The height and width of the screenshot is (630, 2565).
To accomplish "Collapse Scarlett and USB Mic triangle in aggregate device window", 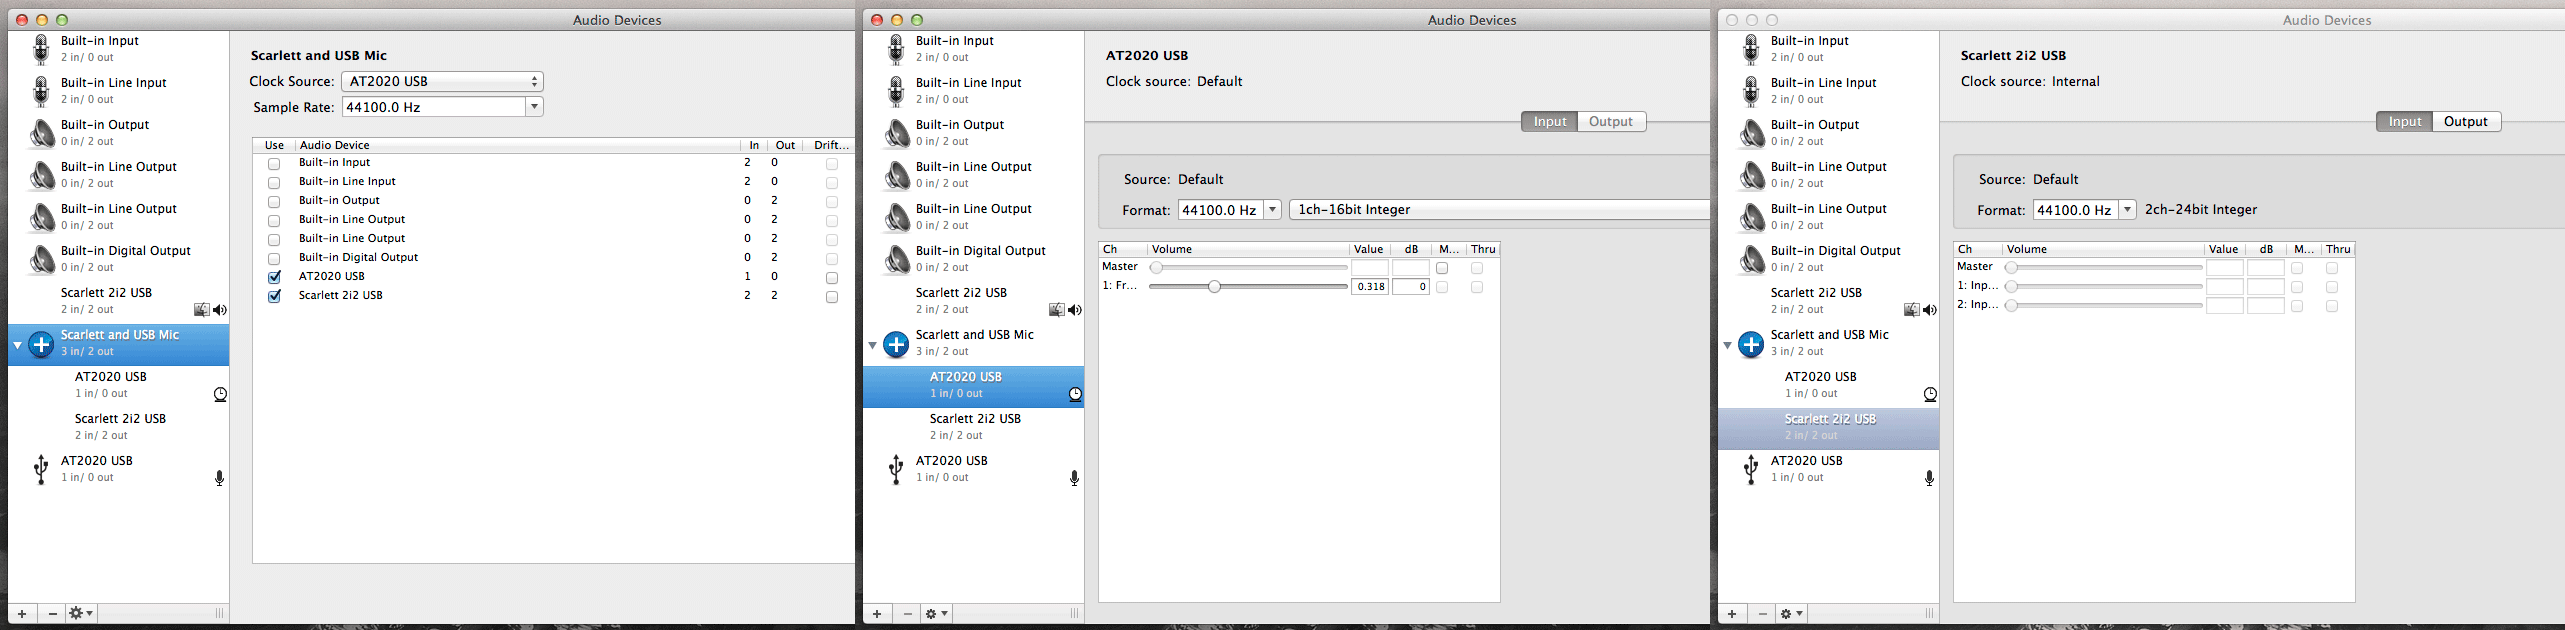I will (17, 345).
